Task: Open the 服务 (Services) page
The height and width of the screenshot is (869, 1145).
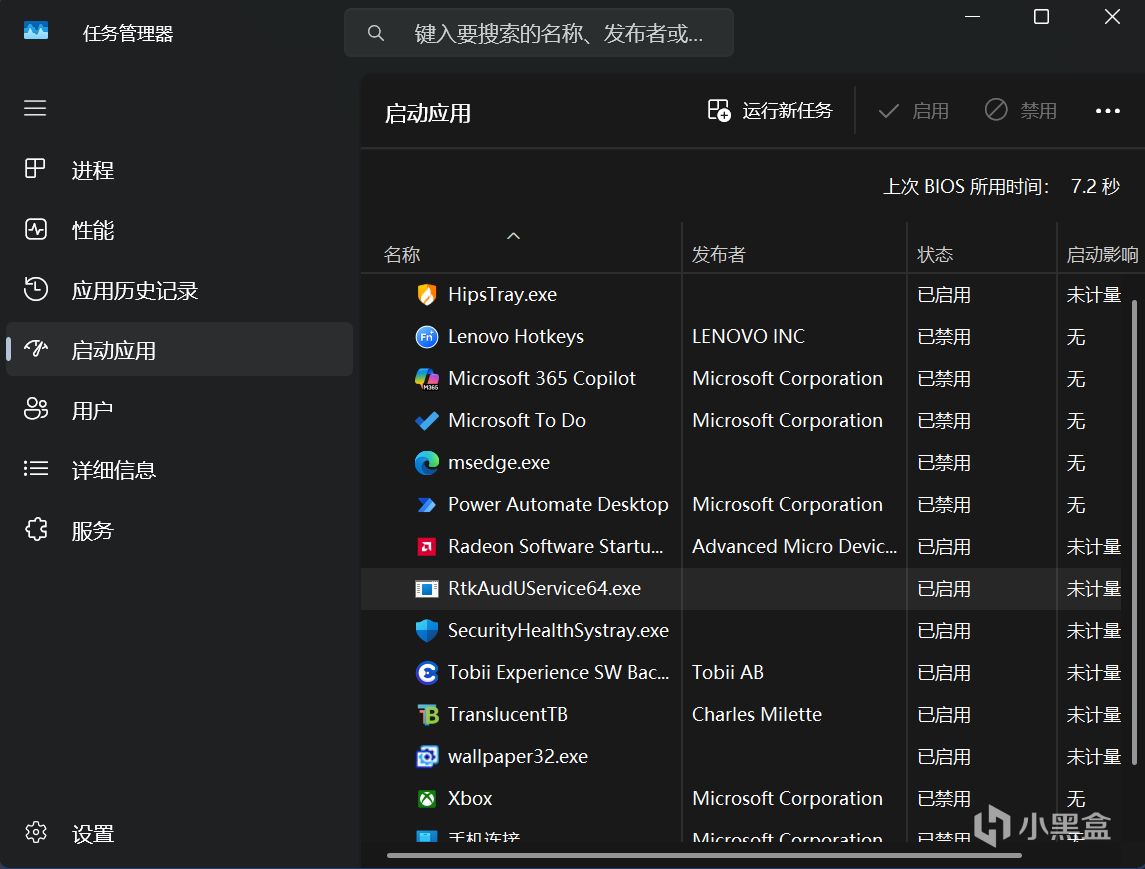Action: tap(92, 531)
